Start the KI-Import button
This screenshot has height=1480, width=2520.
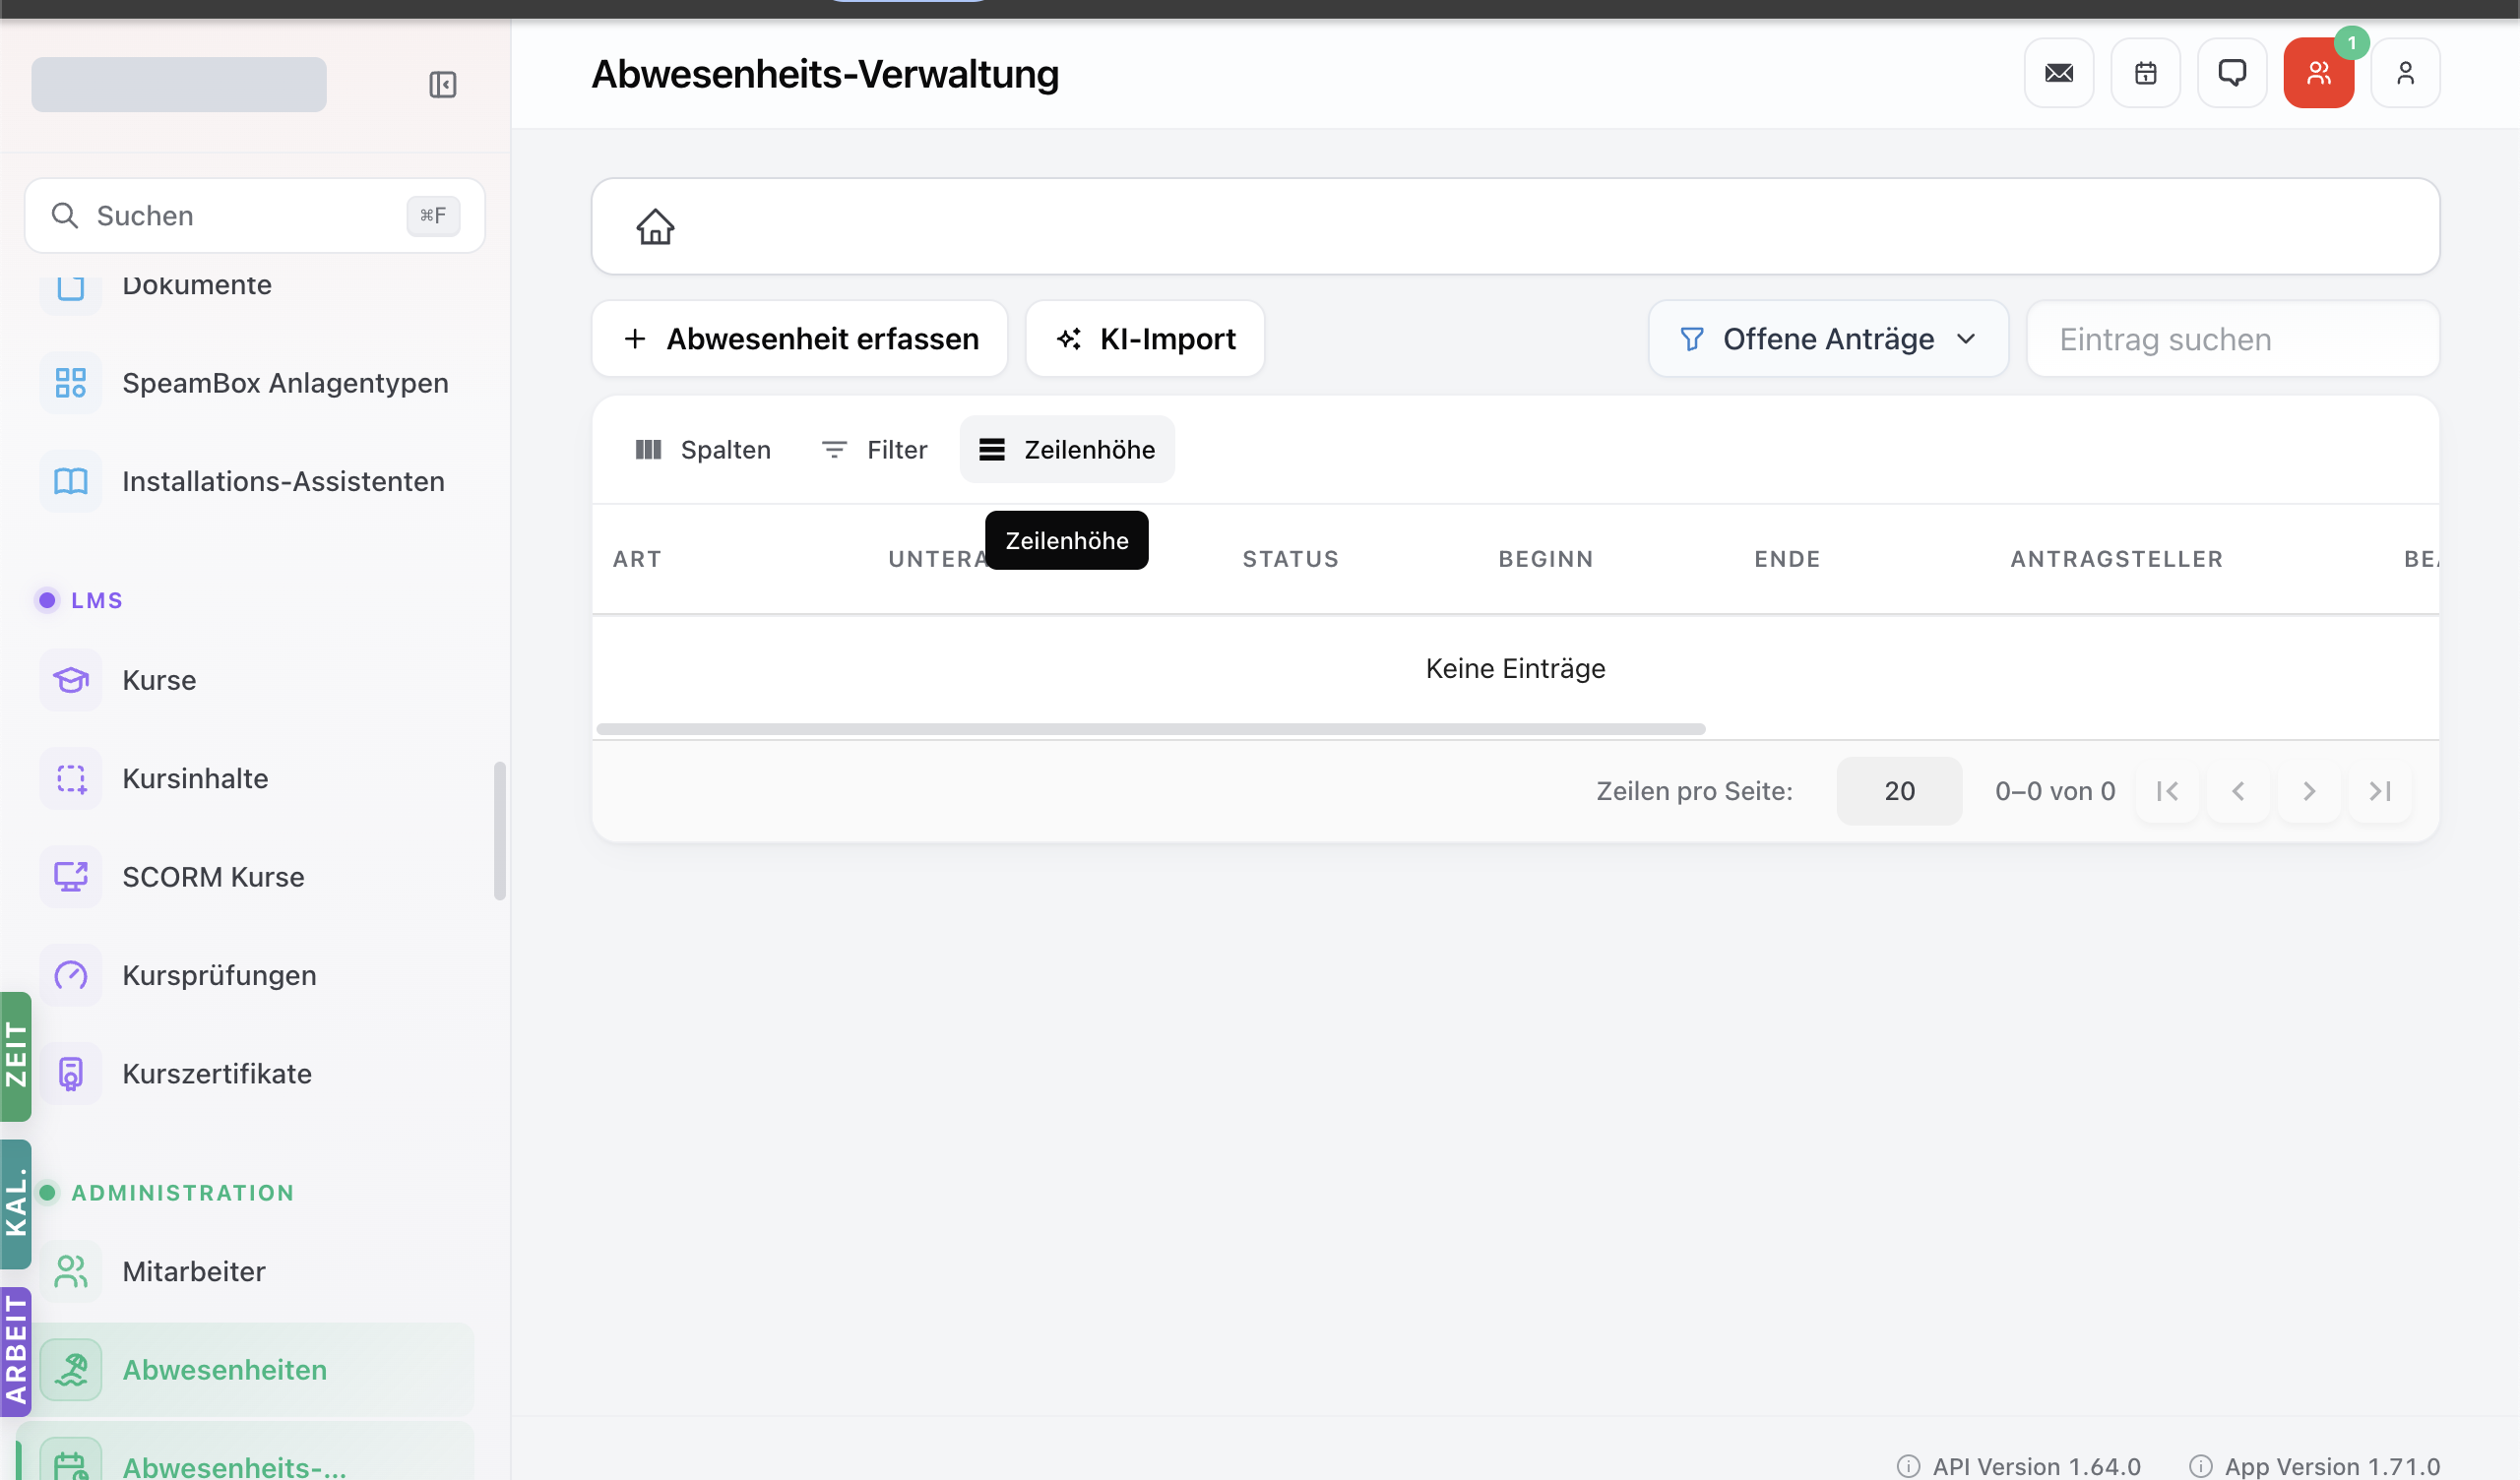pos(1145,339)
